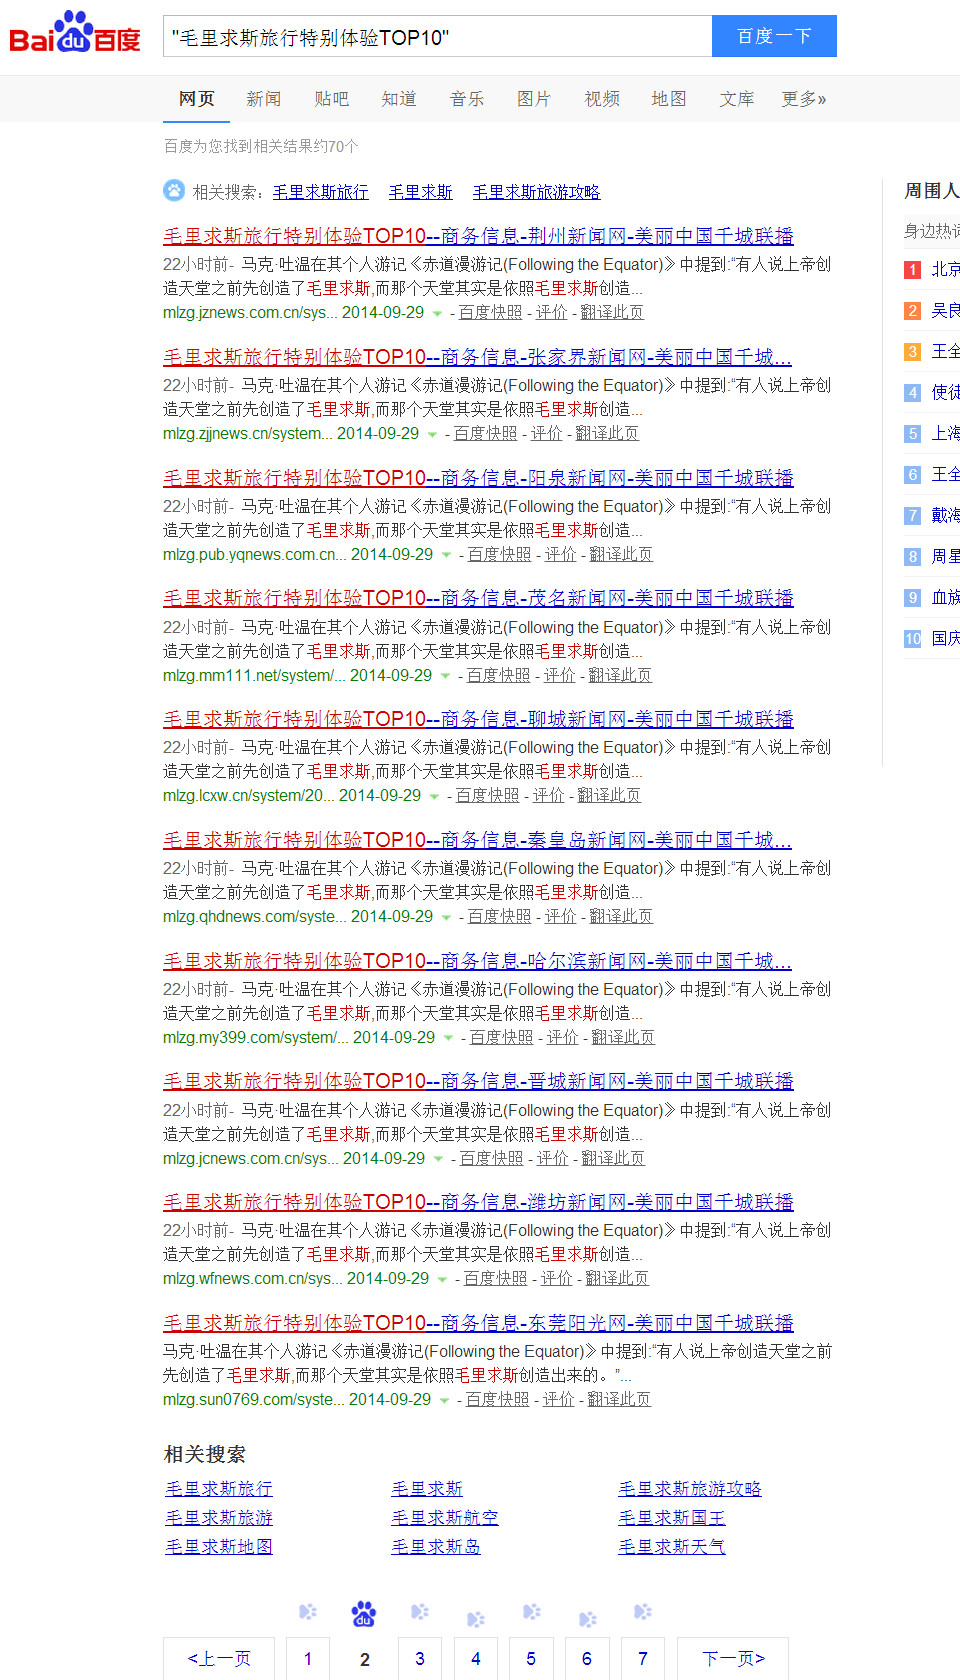The width and height of the screenshot is (960, 1680).
Task: Open the 更多» menu
Action: [x=803, y=99]
